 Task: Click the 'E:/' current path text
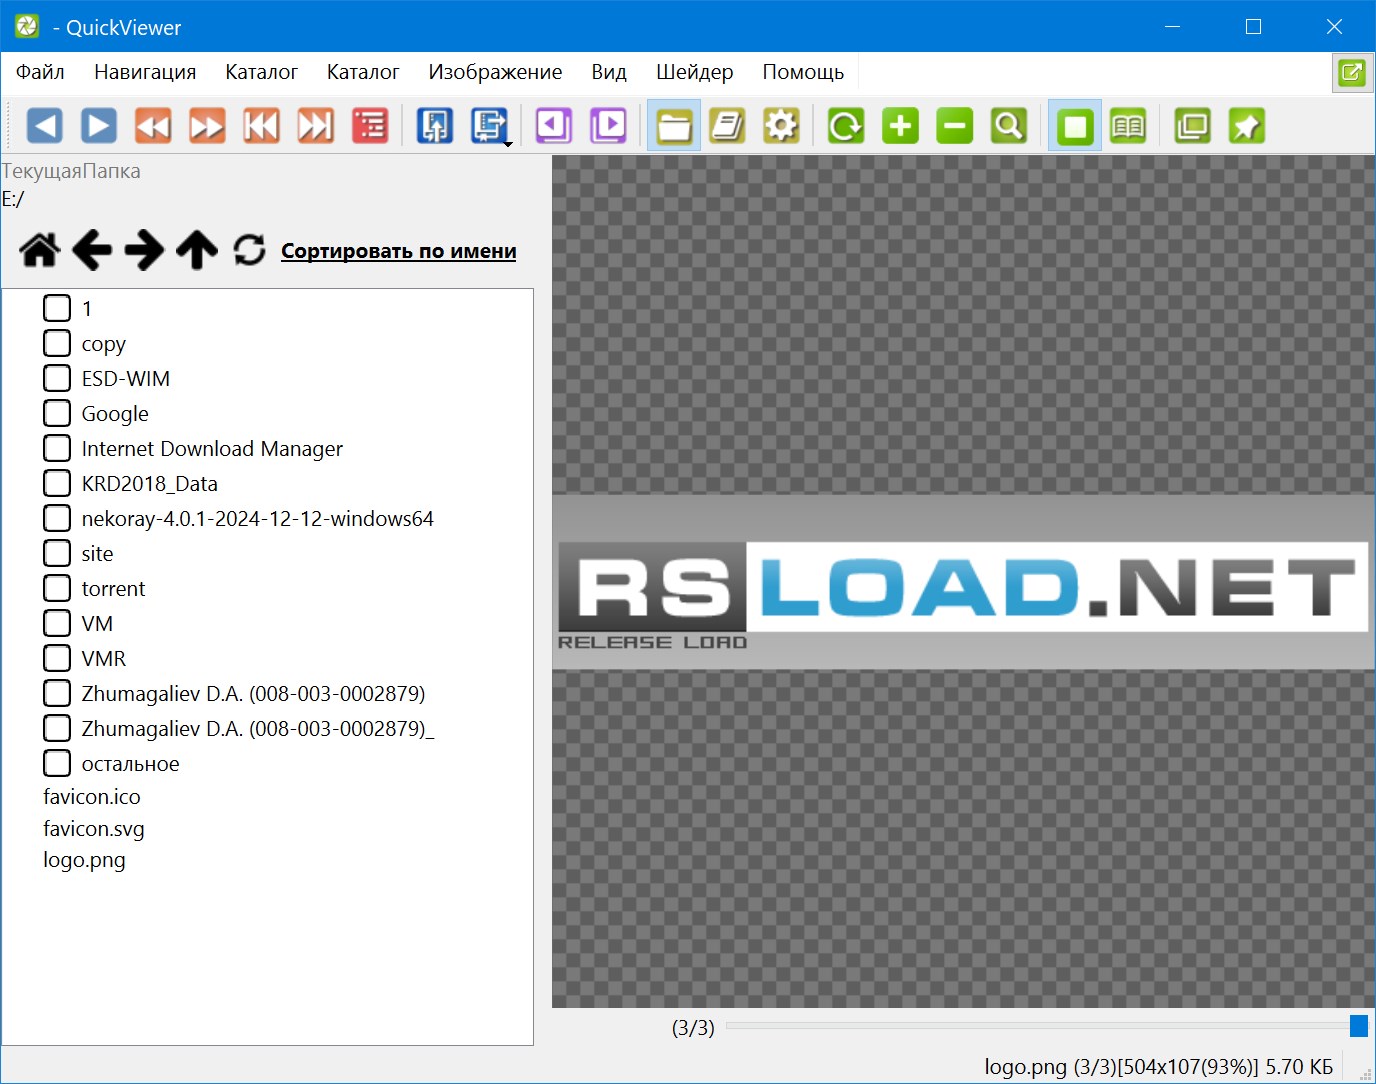pyautogui.click(x=13, y=199)
